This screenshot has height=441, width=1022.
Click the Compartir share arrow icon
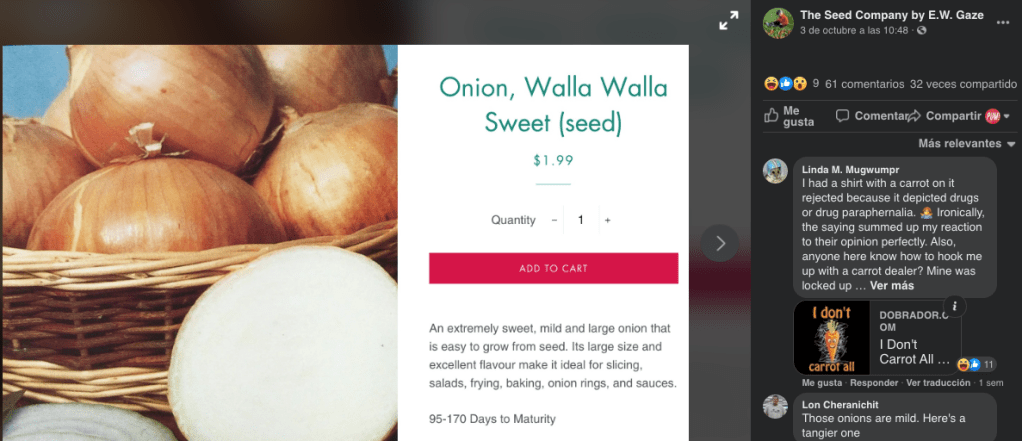(914, 116)
